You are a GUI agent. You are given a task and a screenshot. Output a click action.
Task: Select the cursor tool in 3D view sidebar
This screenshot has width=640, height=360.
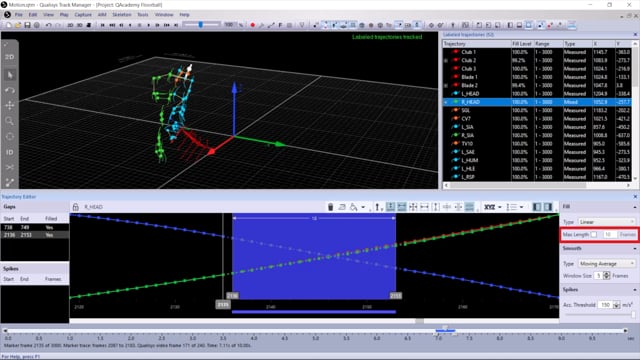point(10,75)
